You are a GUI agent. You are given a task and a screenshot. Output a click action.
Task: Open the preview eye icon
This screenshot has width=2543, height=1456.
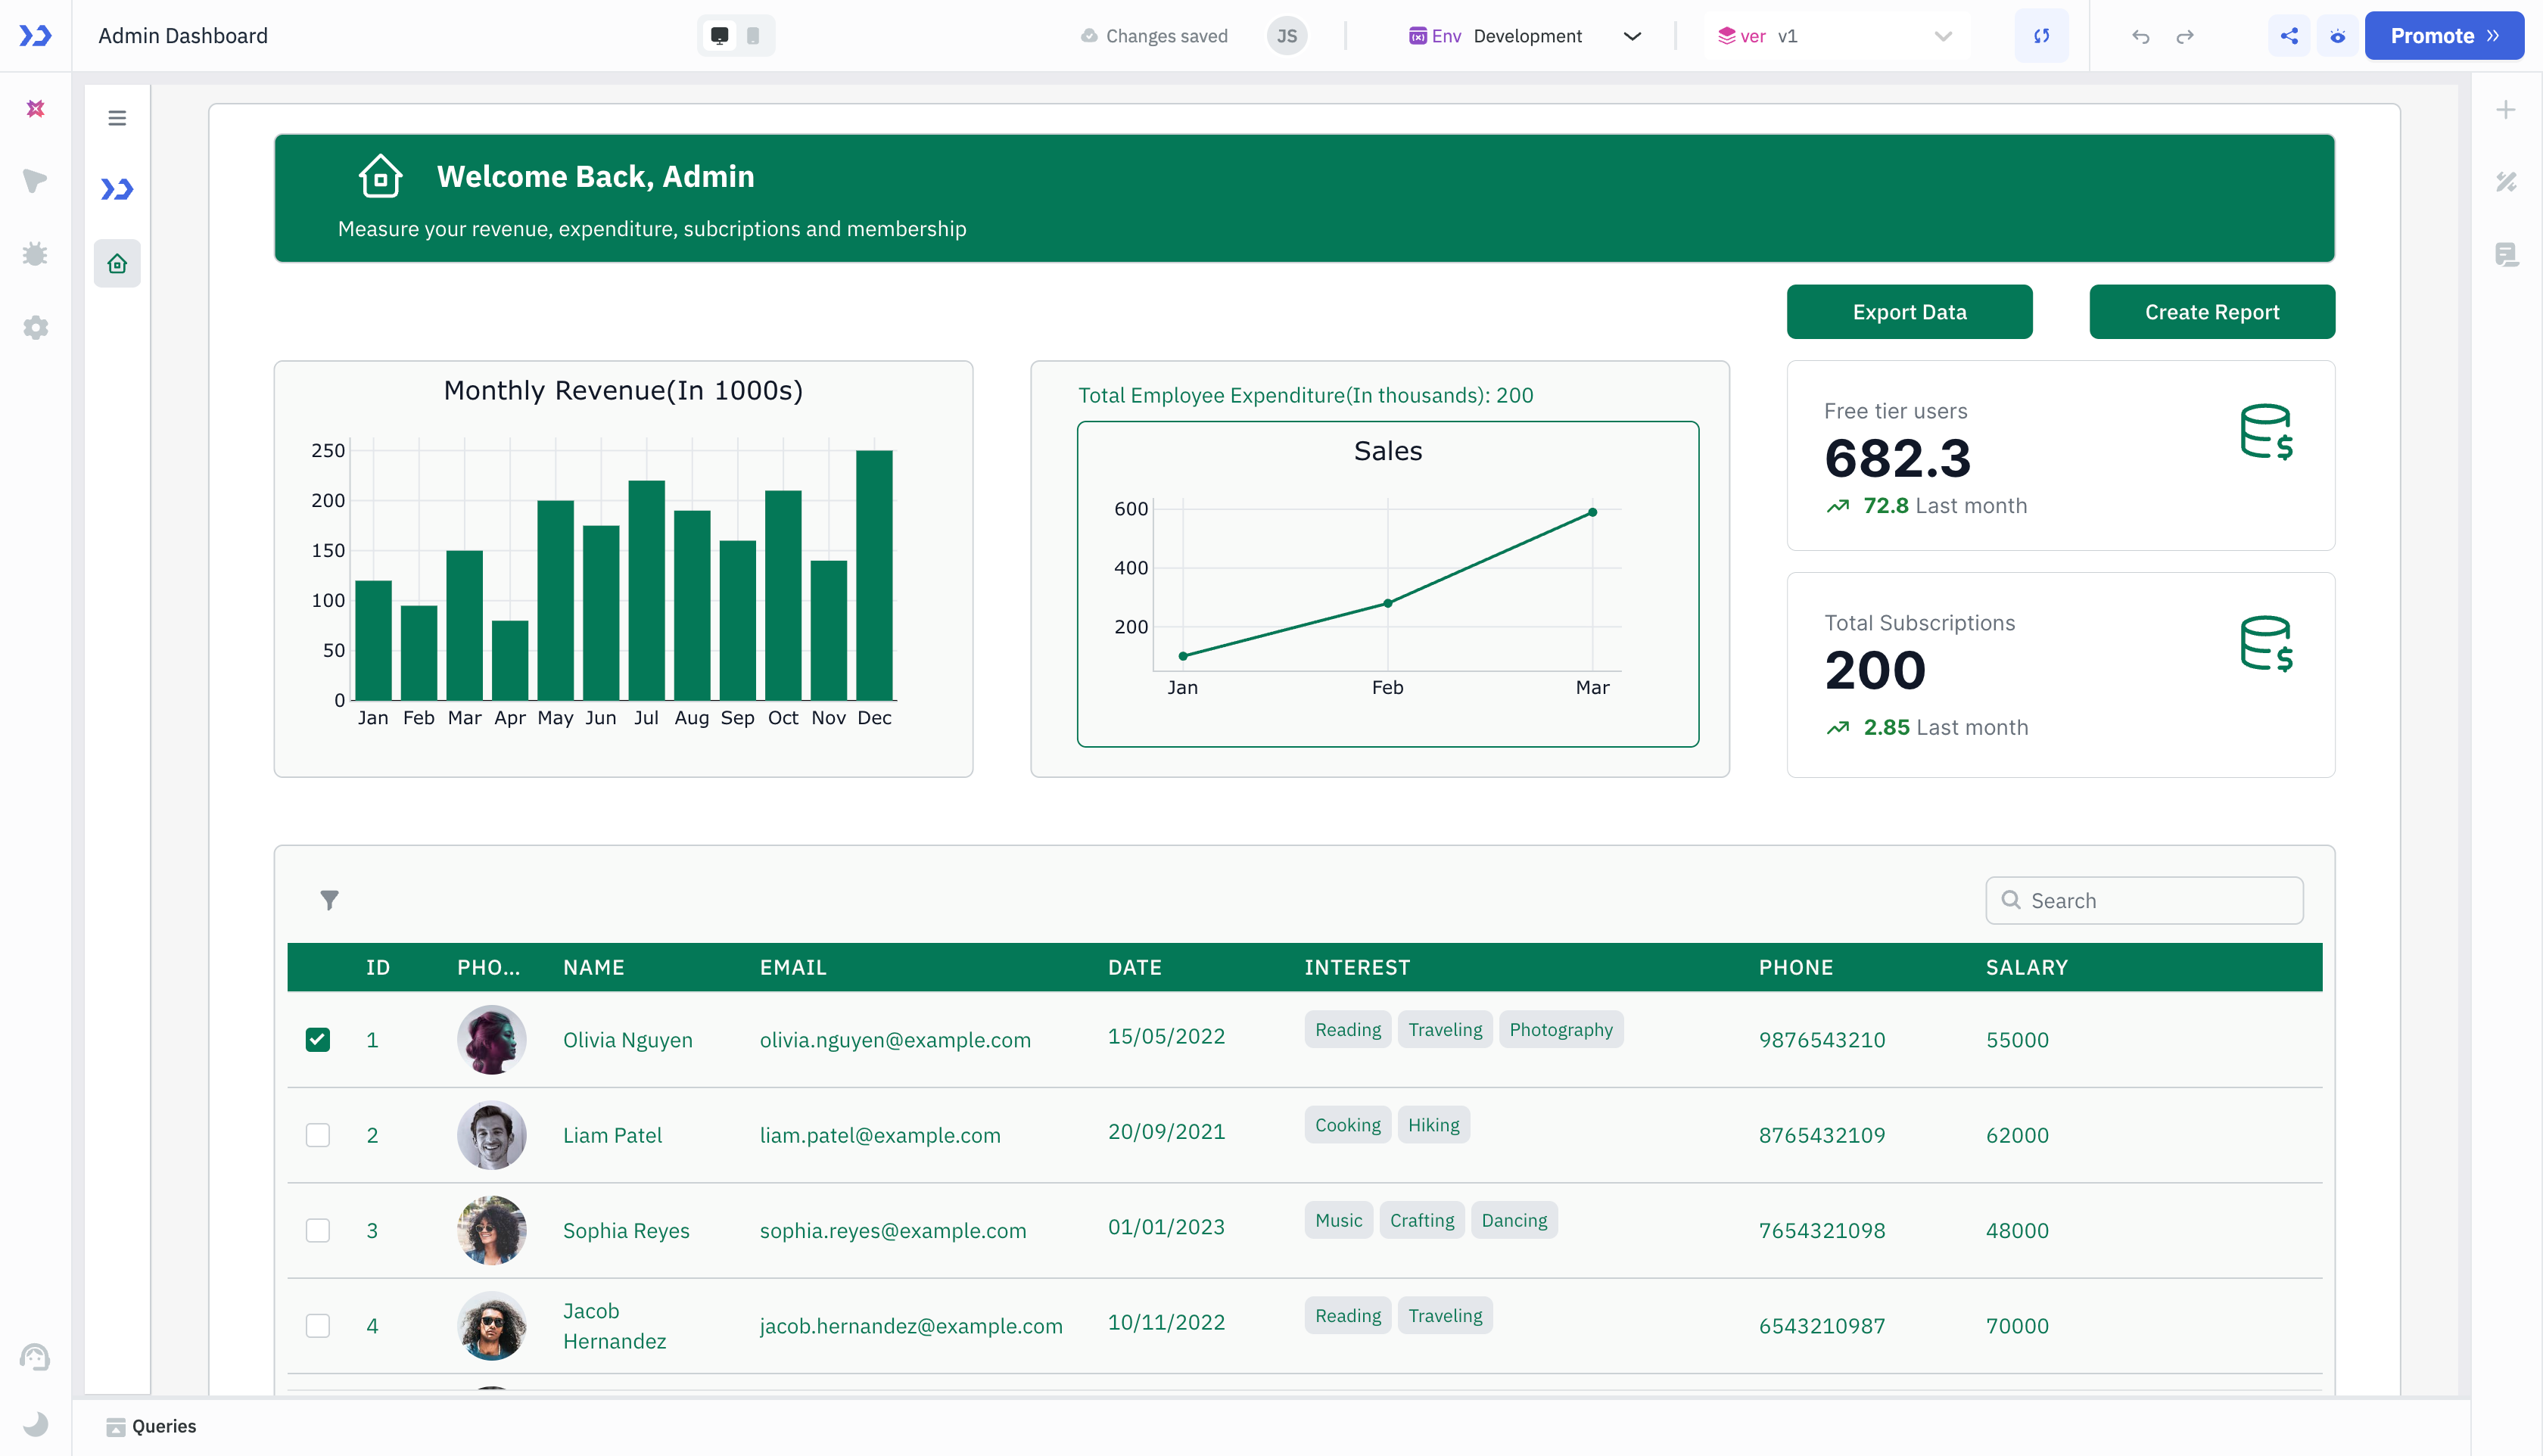2337,35
